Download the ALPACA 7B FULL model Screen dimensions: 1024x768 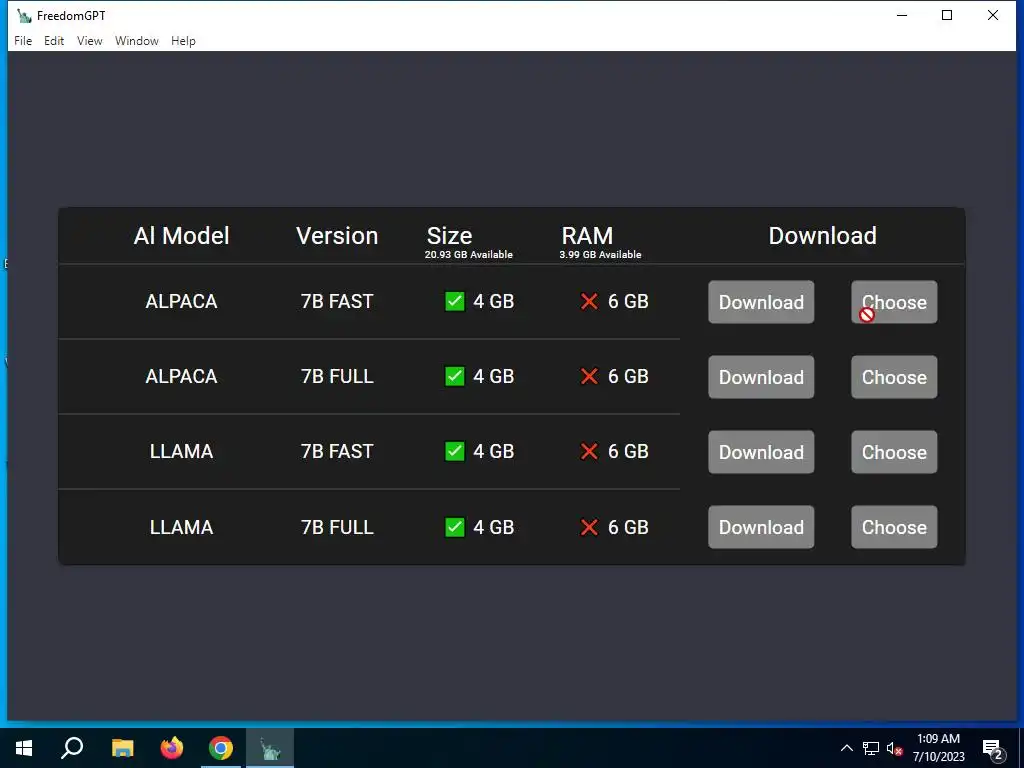pyautogui.click(x=761, y=377)
